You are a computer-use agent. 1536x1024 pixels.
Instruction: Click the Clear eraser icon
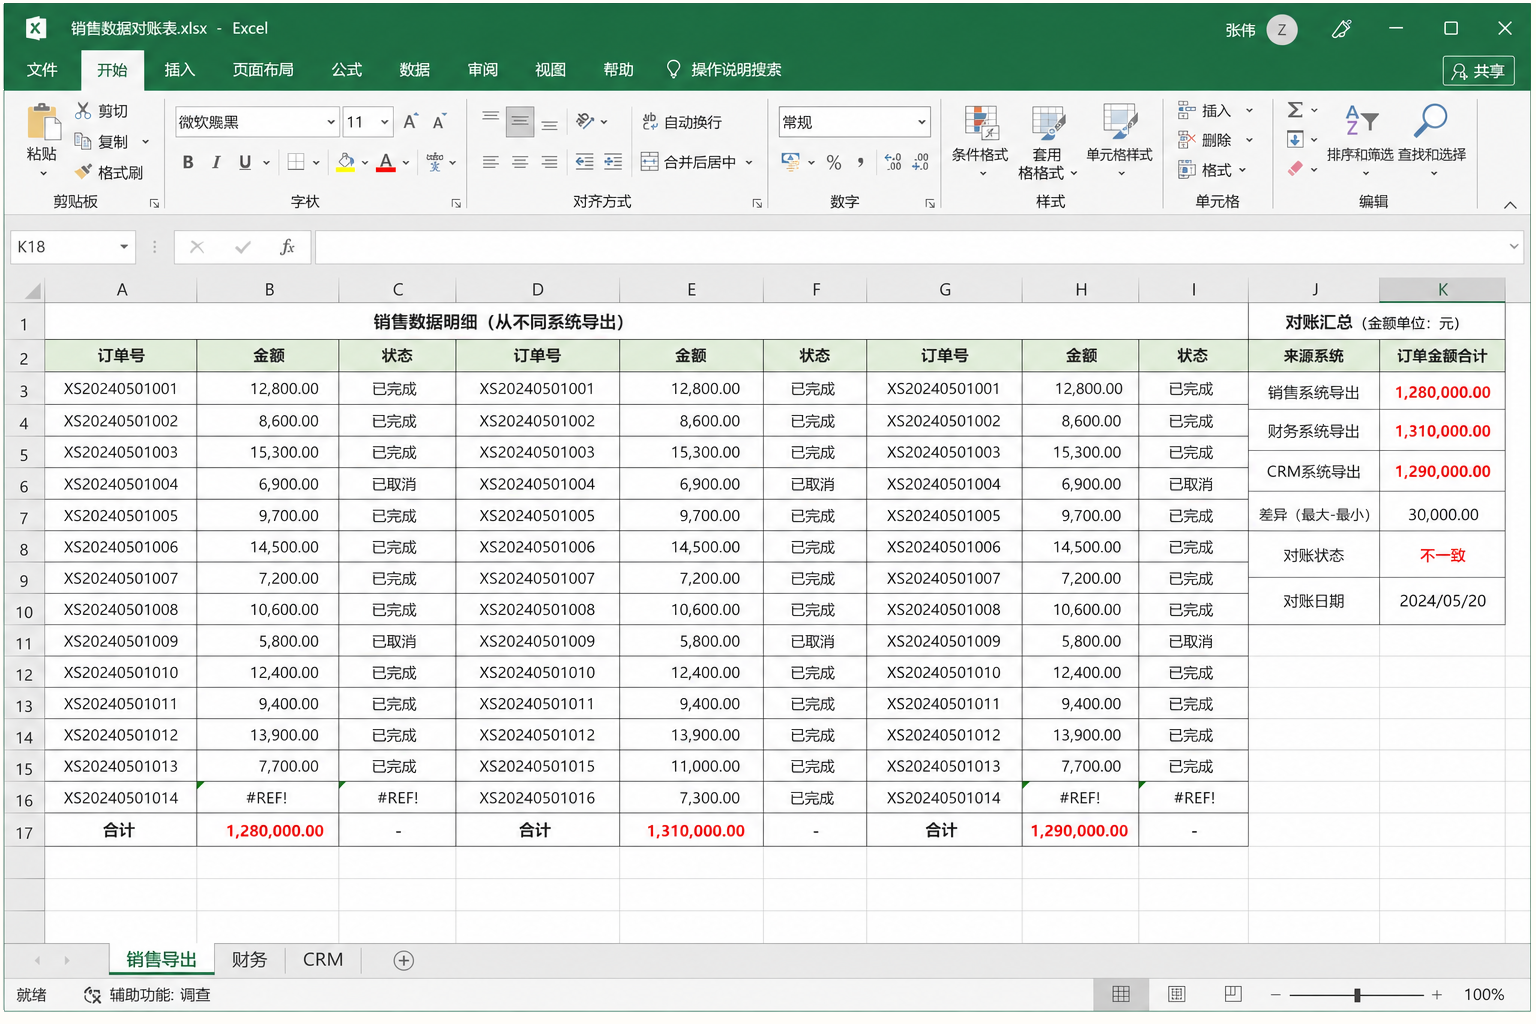pos(1295,169)
